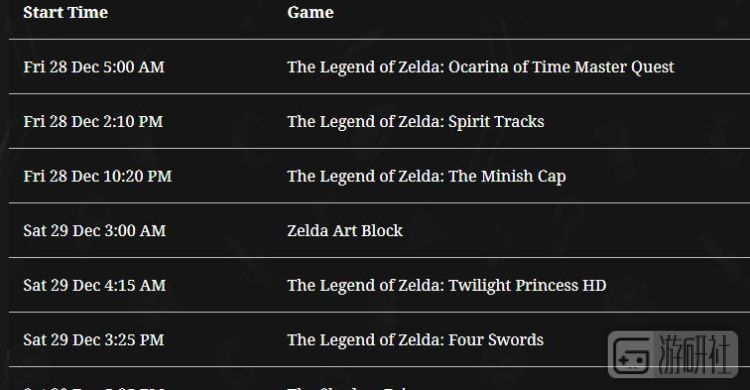Click the partially visible bottom row's start time
This screenshot has height=390, width=750.
point(94,387)
